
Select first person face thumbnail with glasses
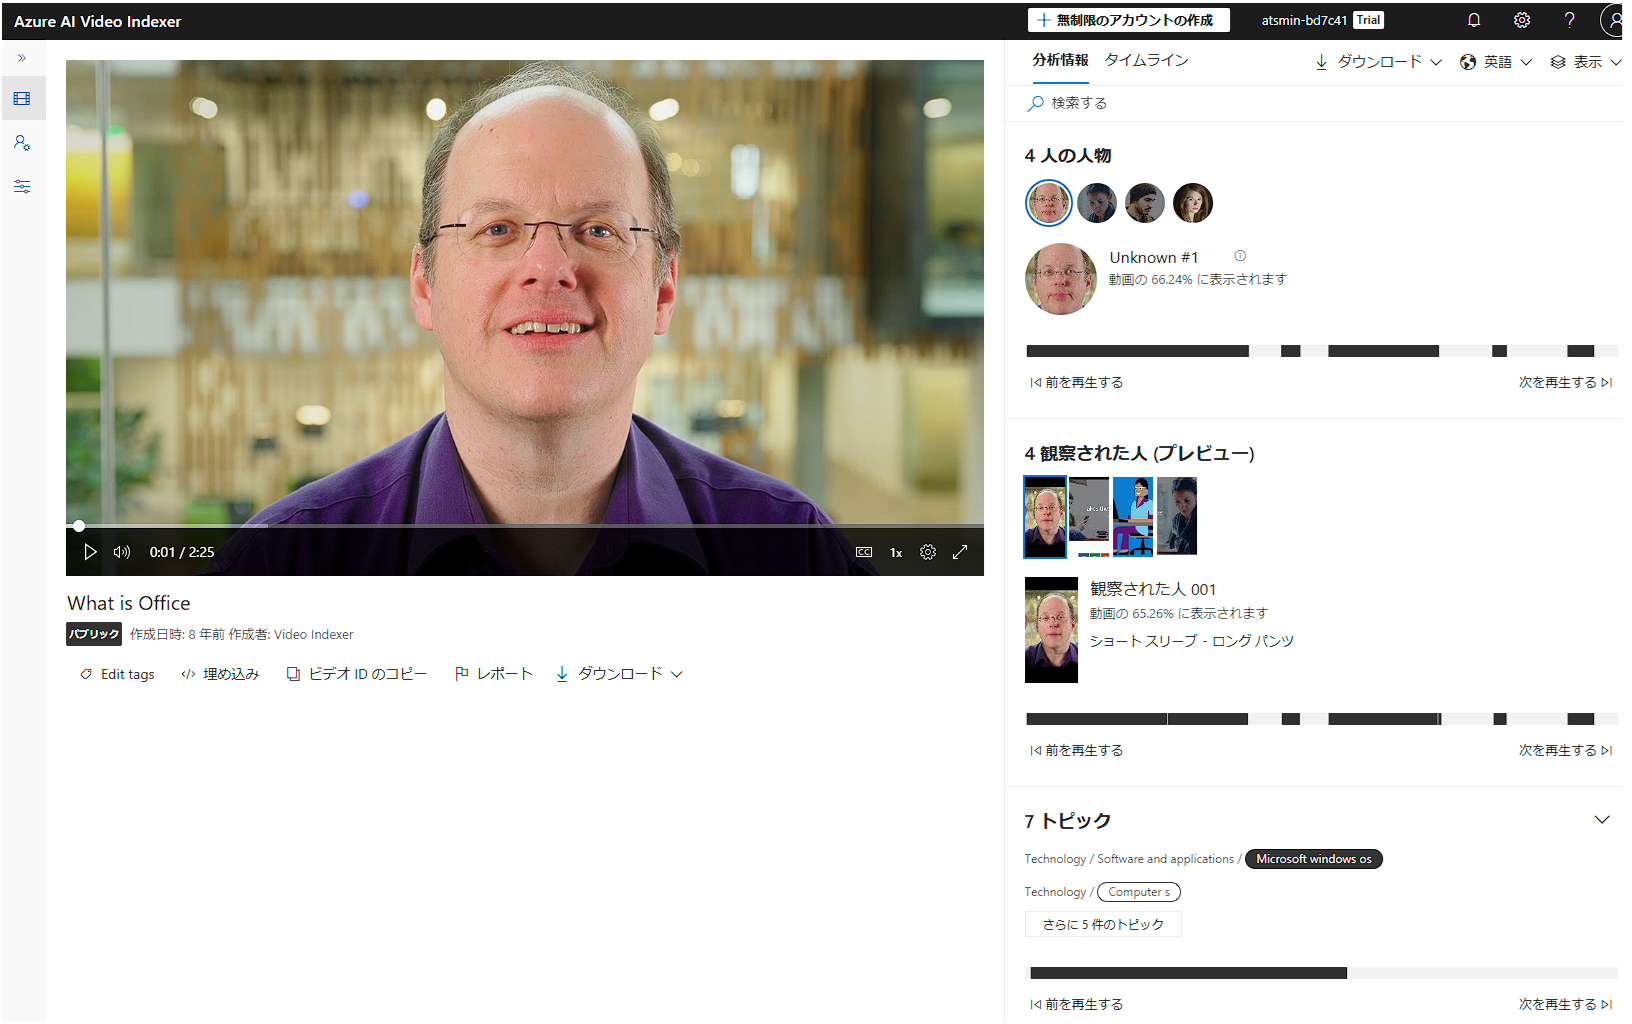click(x=1049, y=203)
